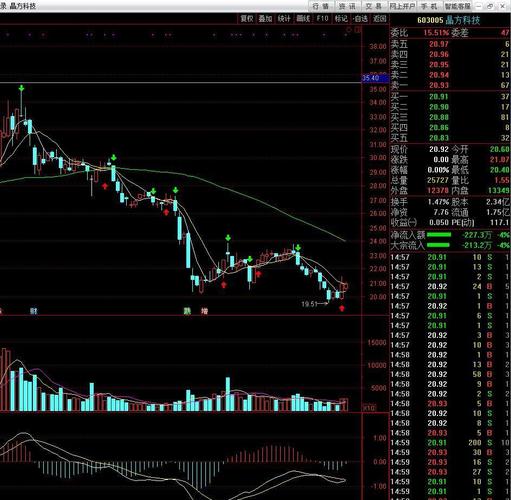
Task: Select the 买三 20.88 bid row
Action: coord(450,117)
